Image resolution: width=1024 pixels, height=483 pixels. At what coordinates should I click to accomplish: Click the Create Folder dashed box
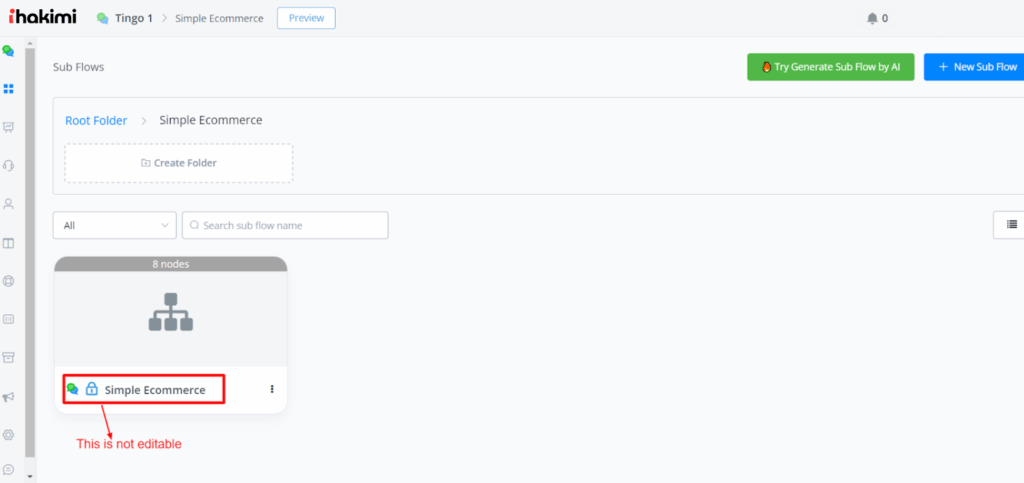click(179, 163)
